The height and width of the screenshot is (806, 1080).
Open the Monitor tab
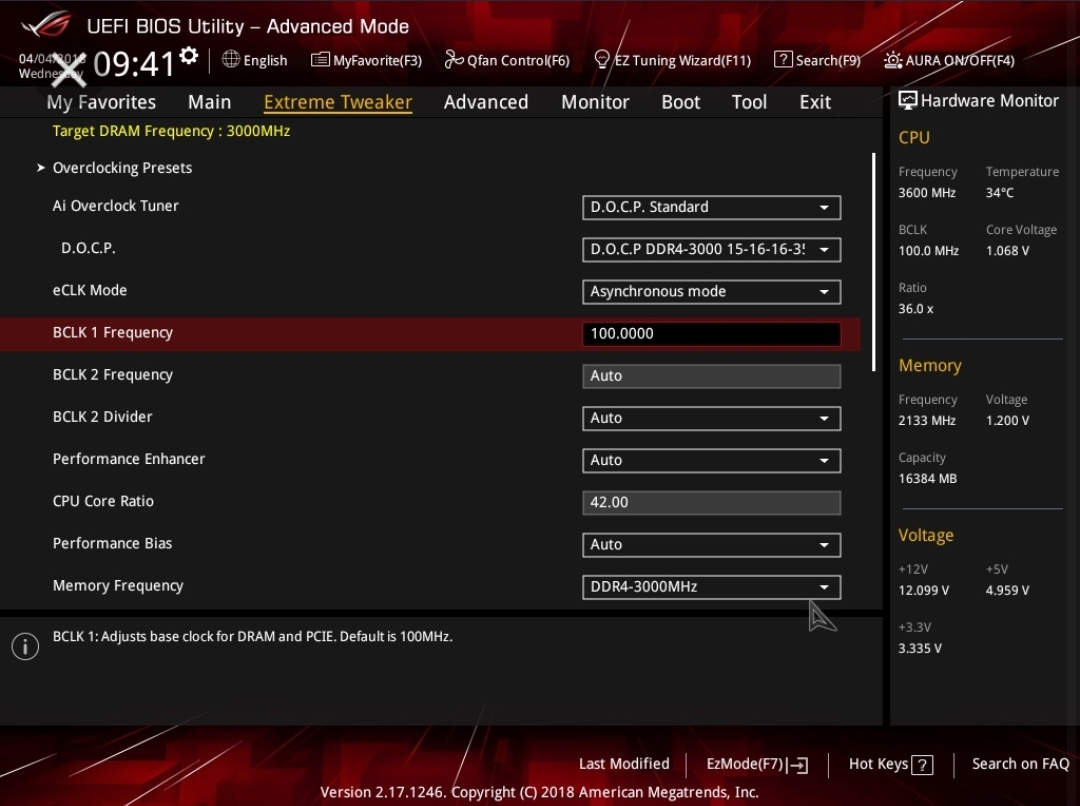tap(595, 102)
